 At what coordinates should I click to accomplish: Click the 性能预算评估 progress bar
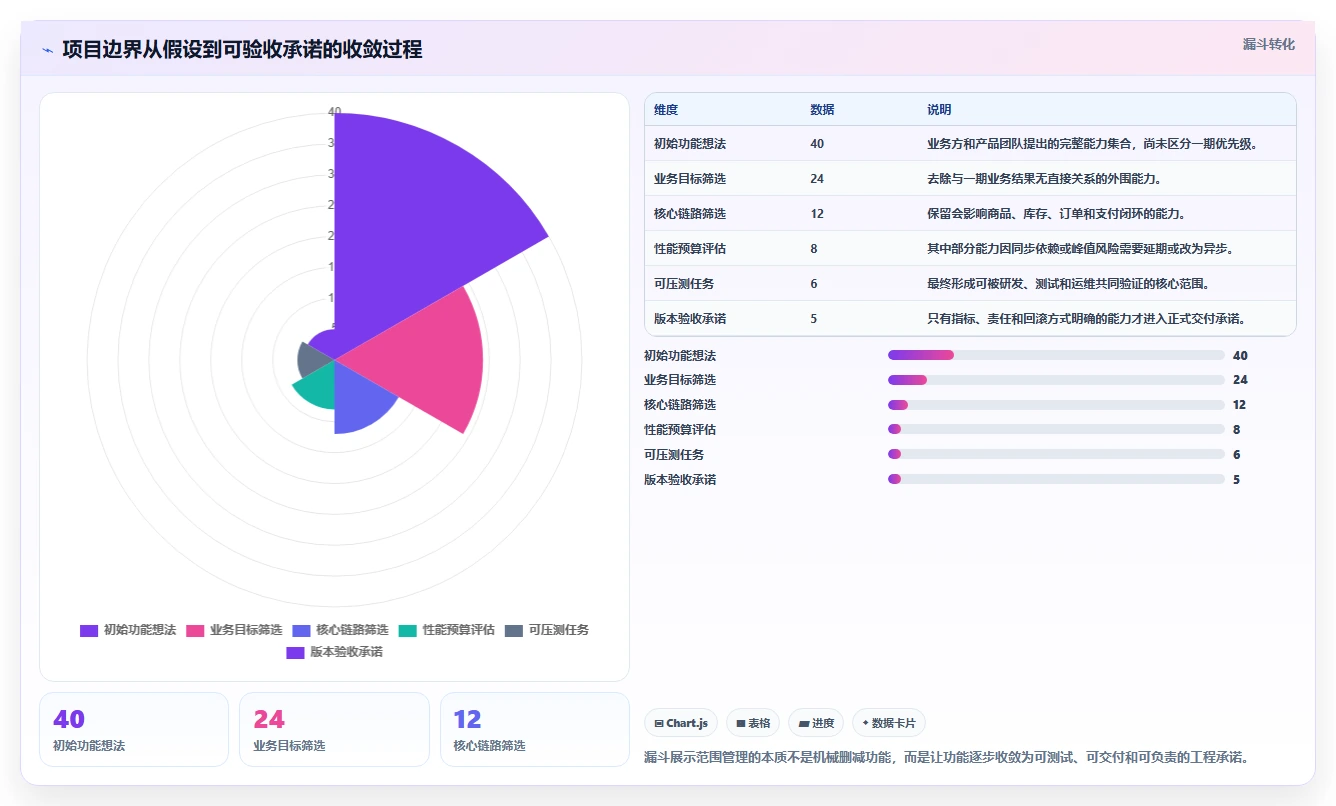(x=1056, y=430)
